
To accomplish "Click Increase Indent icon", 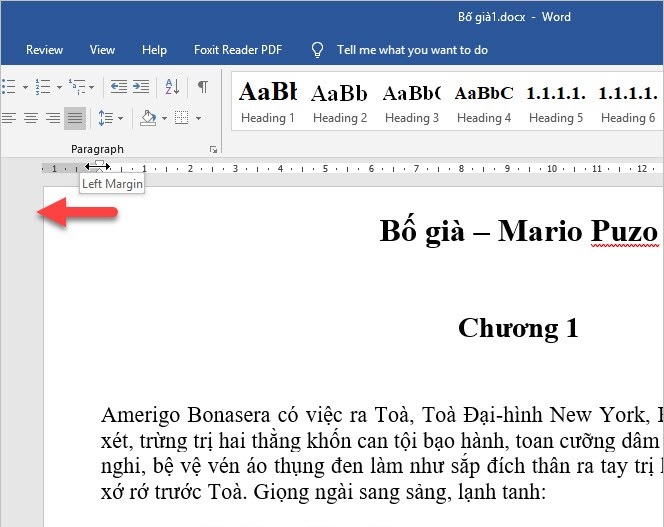I will tap(141, 87).
